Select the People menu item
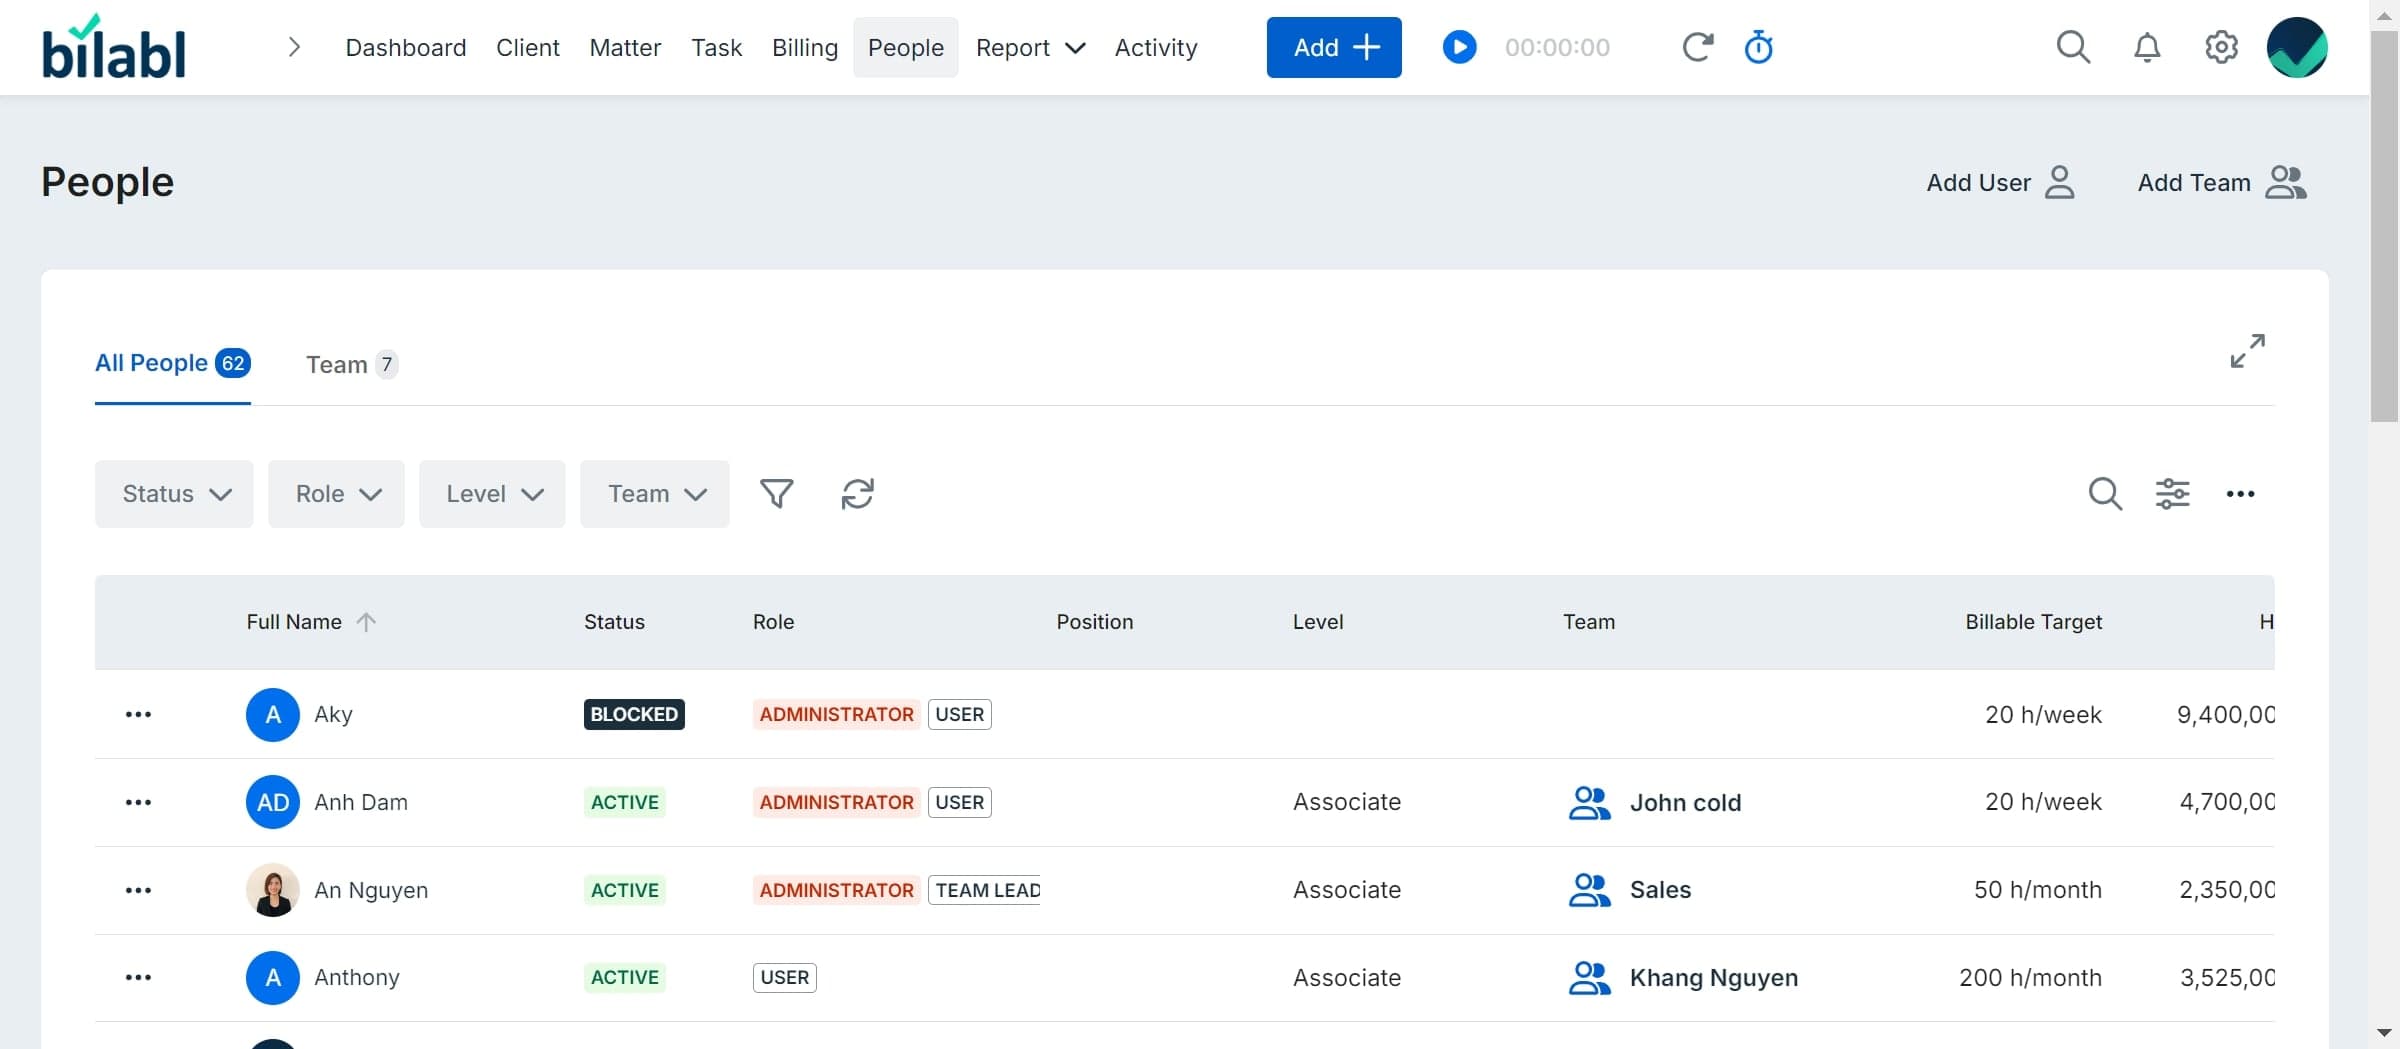The image size is (2400, 1049). click(x=905, y=47)
